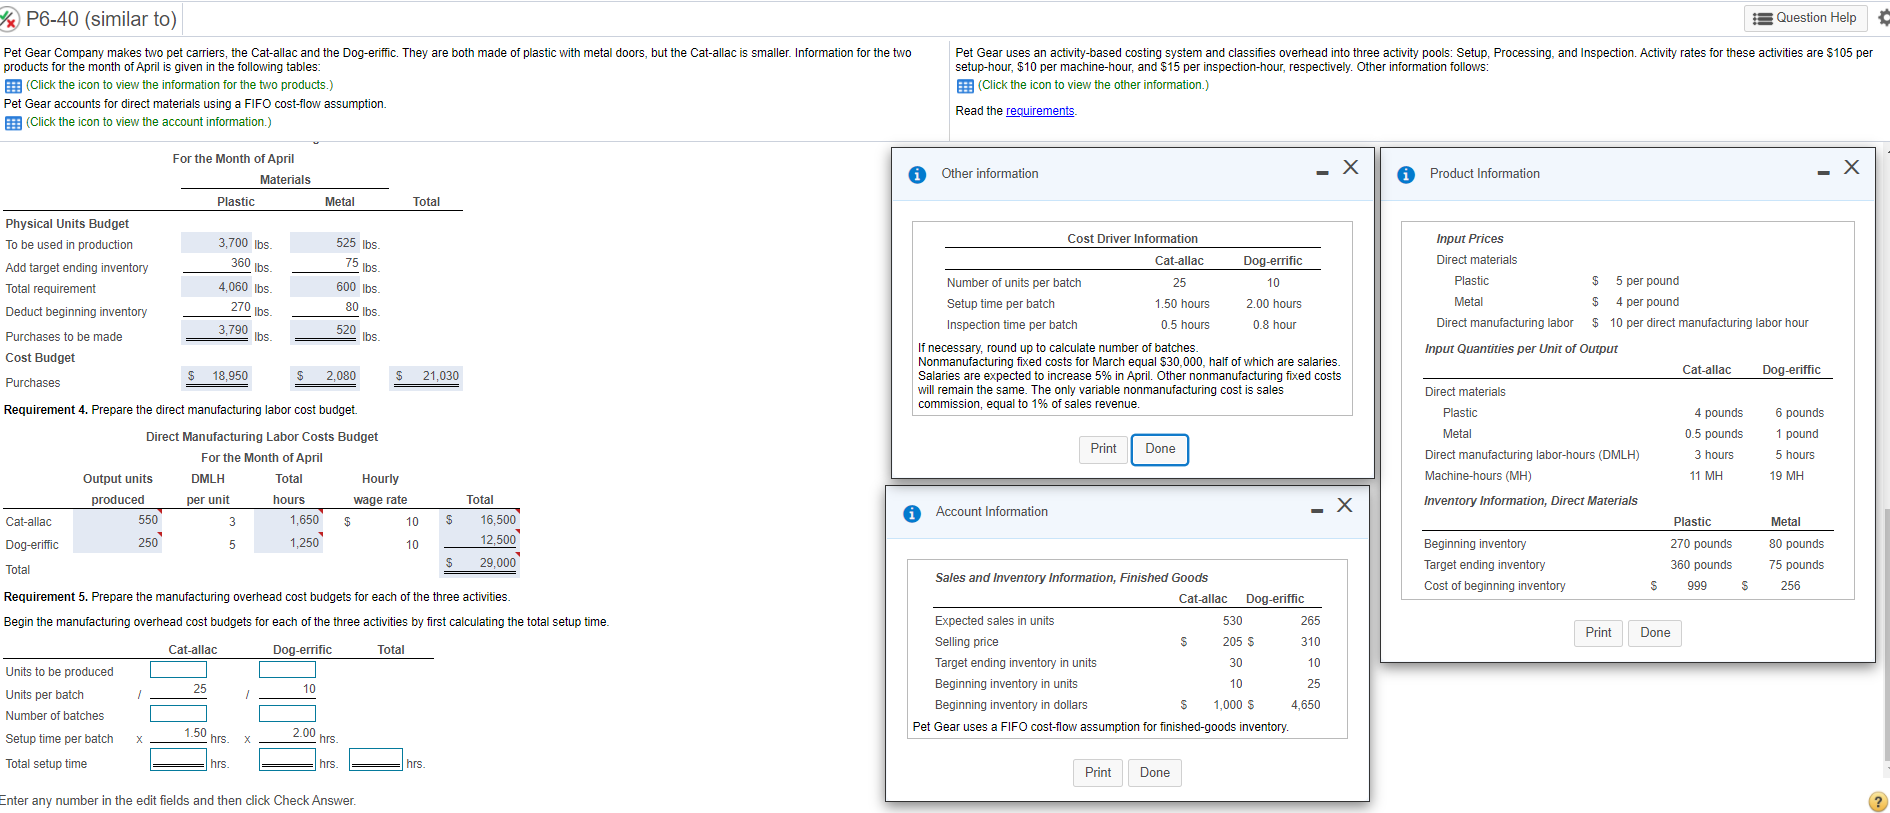This screenshot has width=1890, height=813.
Task: Open table icon for account information
Action: (13, 123)
